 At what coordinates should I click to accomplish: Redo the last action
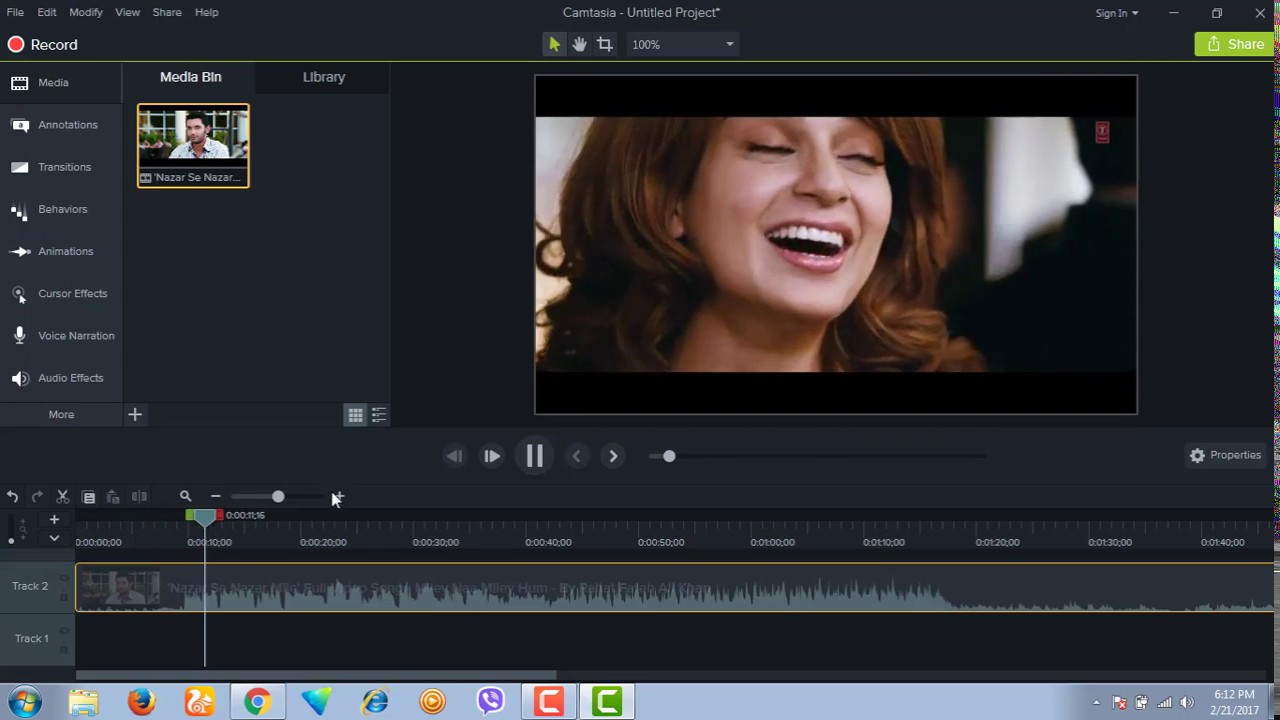(x=37, y=496)
